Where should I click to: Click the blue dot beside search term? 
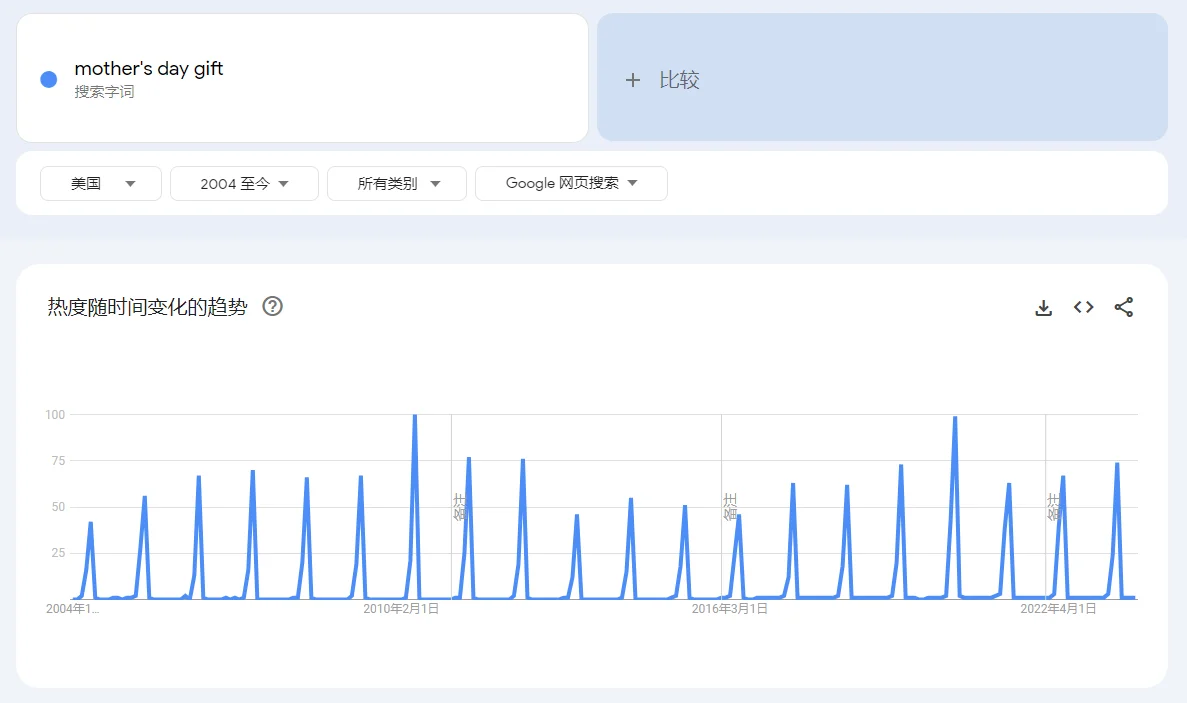tap(49, 80)
